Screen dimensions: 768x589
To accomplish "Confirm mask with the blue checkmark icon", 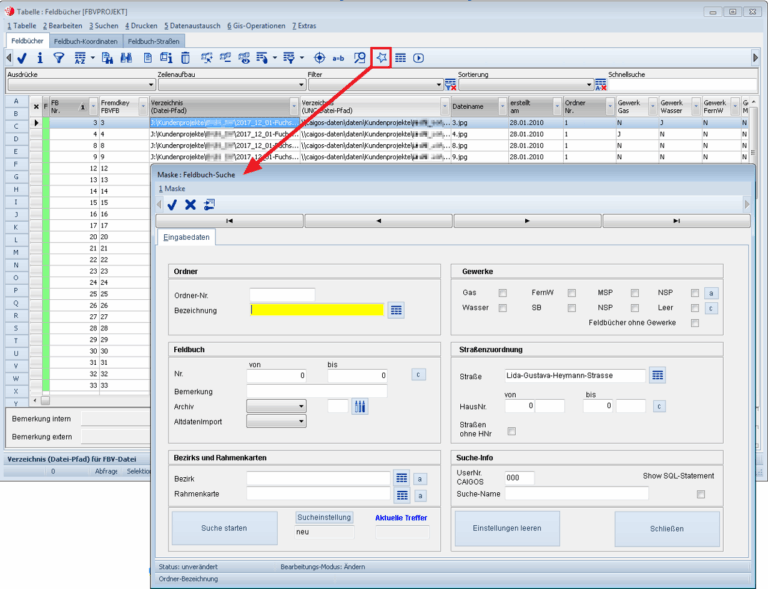I will [172, 204].
